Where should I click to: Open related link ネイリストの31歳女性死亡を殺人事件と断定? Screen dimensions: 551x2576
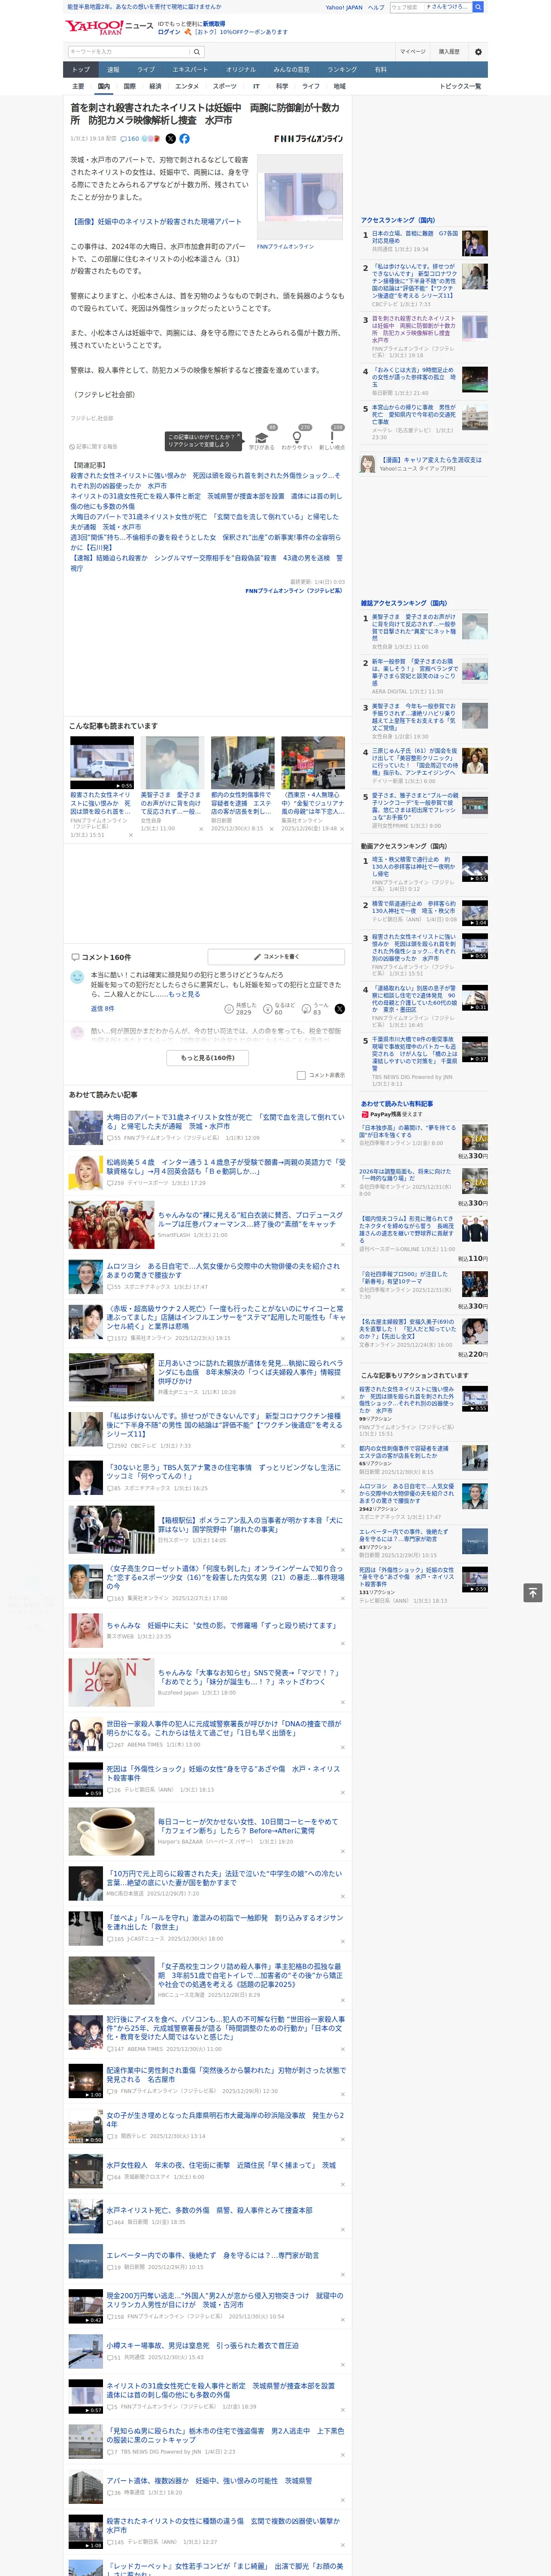click(206, 500)
